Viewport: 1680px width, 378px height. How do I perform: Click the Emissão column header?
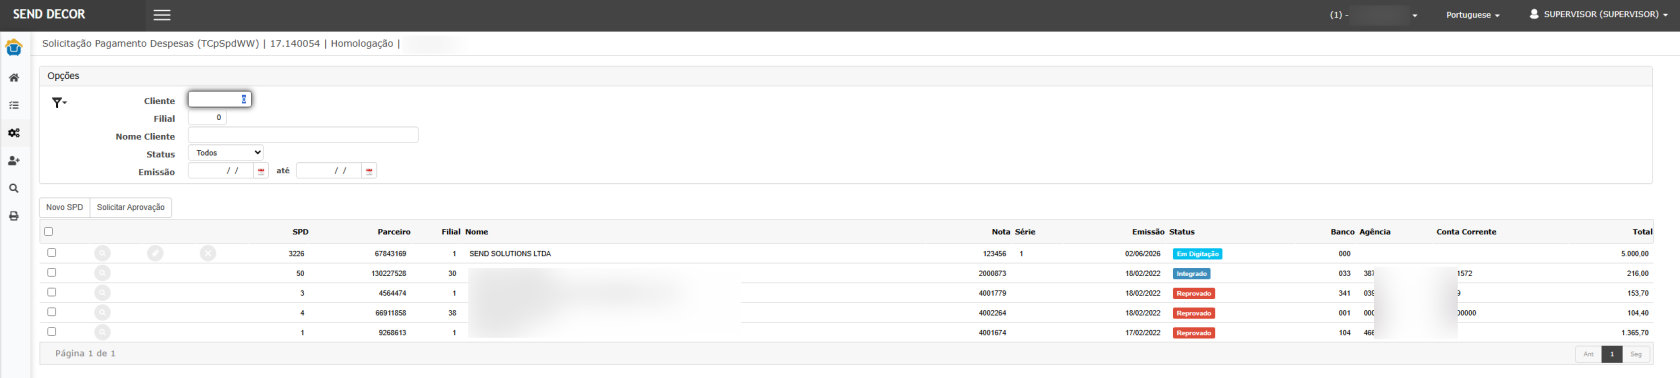click(1148, 232)
